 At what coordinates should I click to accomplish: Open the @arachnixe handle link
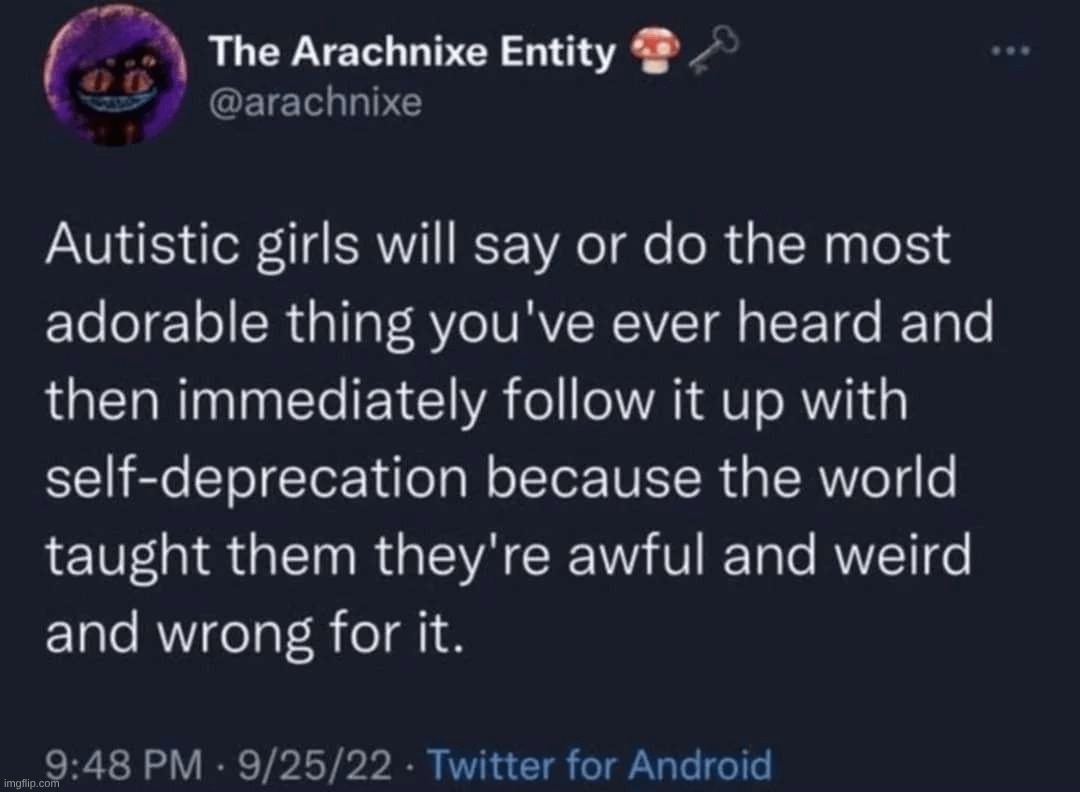point(316,104)
